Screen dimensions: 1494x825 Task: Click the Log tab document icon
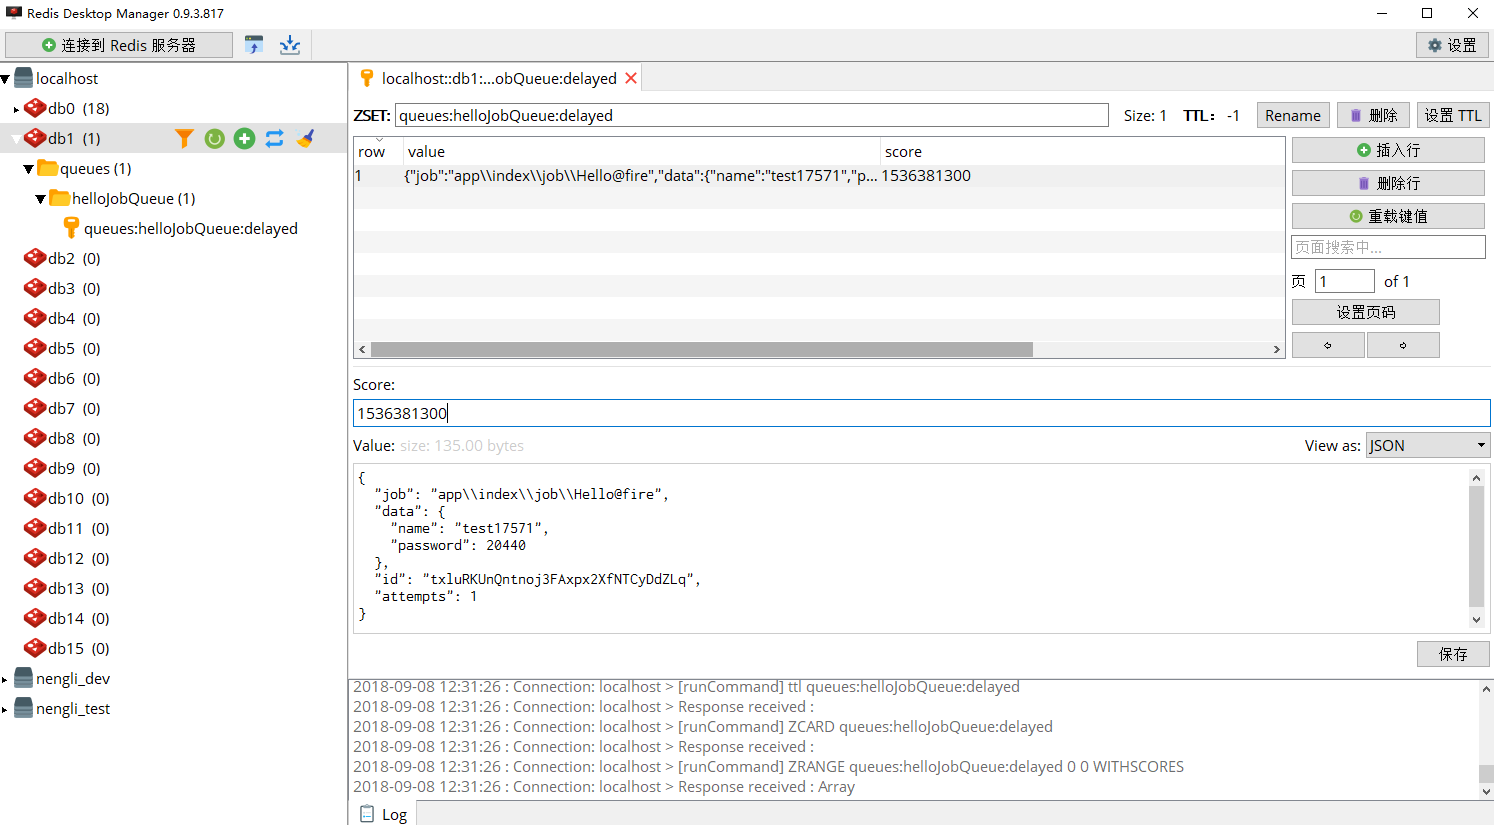click(x=367, y=814)
